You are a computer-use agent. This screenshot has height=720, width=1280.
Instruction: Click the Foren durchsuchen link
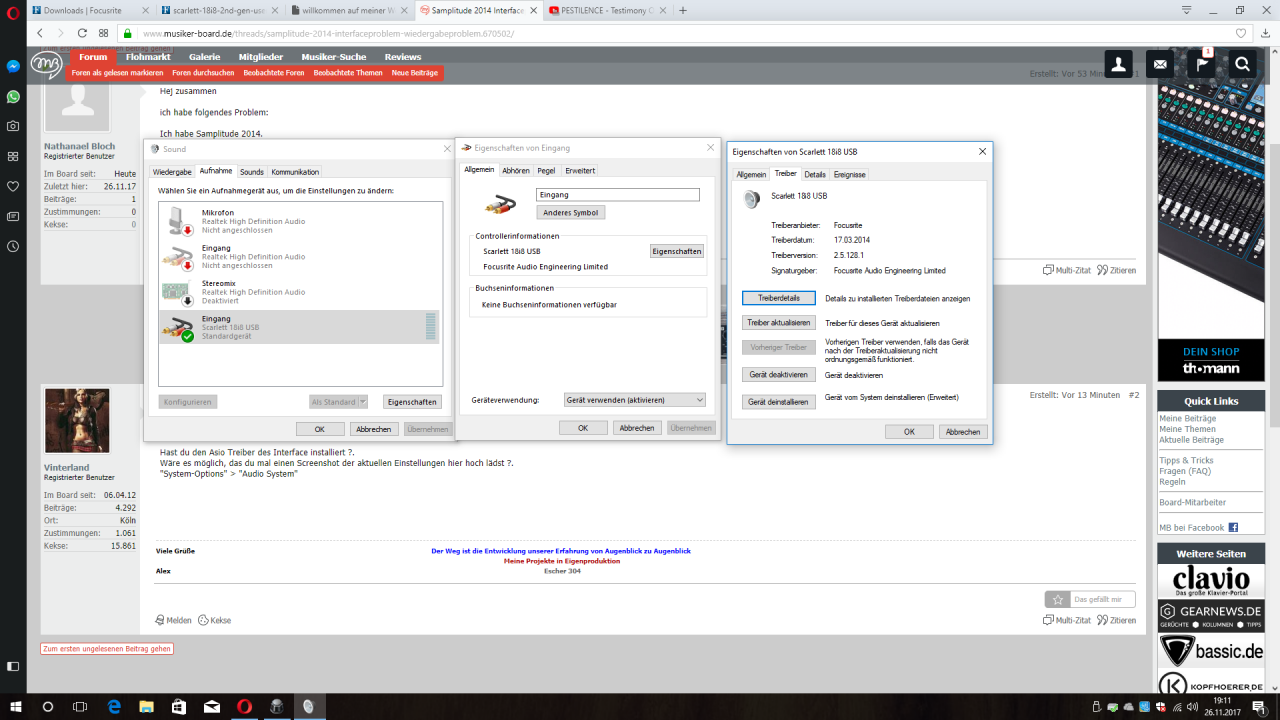(x=203, y=73)
